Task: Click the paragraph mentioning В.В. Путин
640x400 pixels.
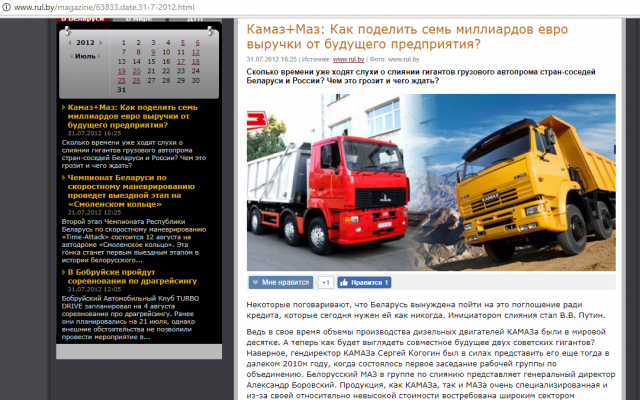Action: click(x=426, y=310)
